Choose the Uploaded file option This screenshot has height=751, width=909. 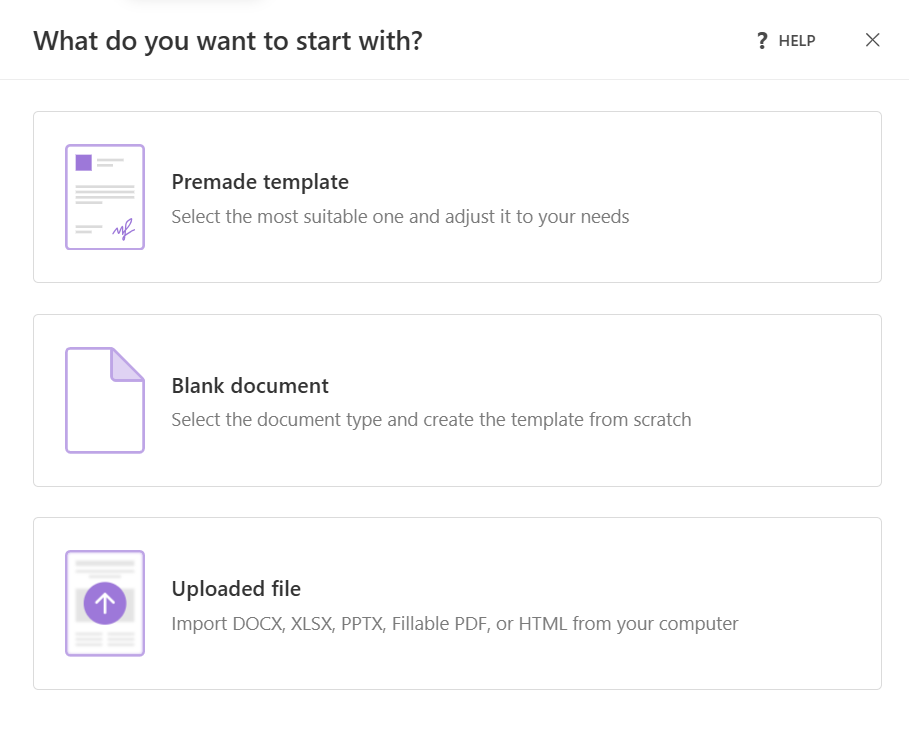457,603
